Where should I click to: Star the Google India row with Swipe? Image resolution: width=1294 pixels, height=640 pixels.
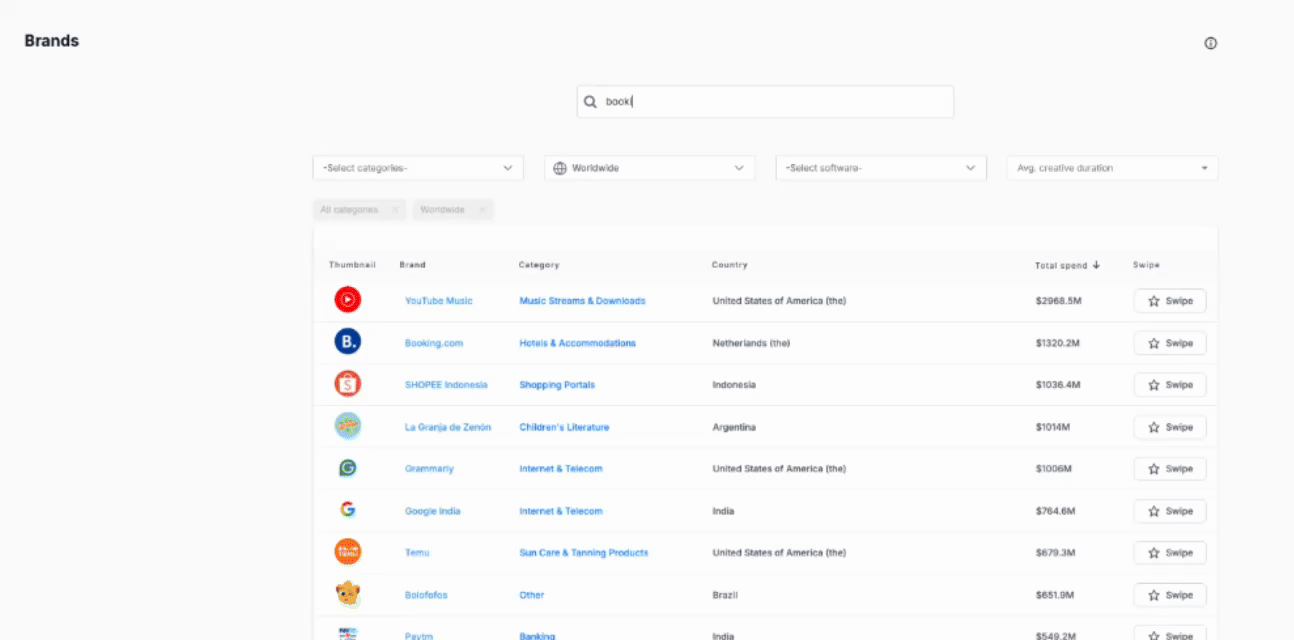coord(1169,511)
